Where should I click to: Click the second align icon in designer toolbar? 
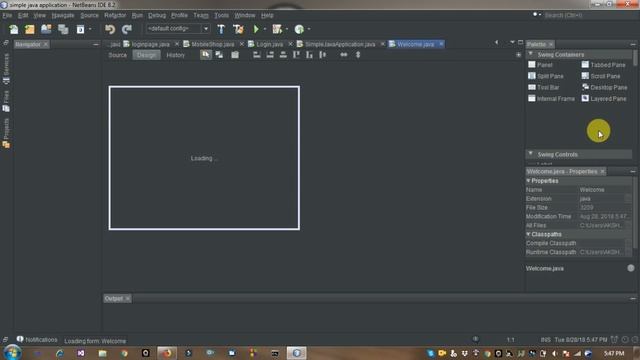270,55
